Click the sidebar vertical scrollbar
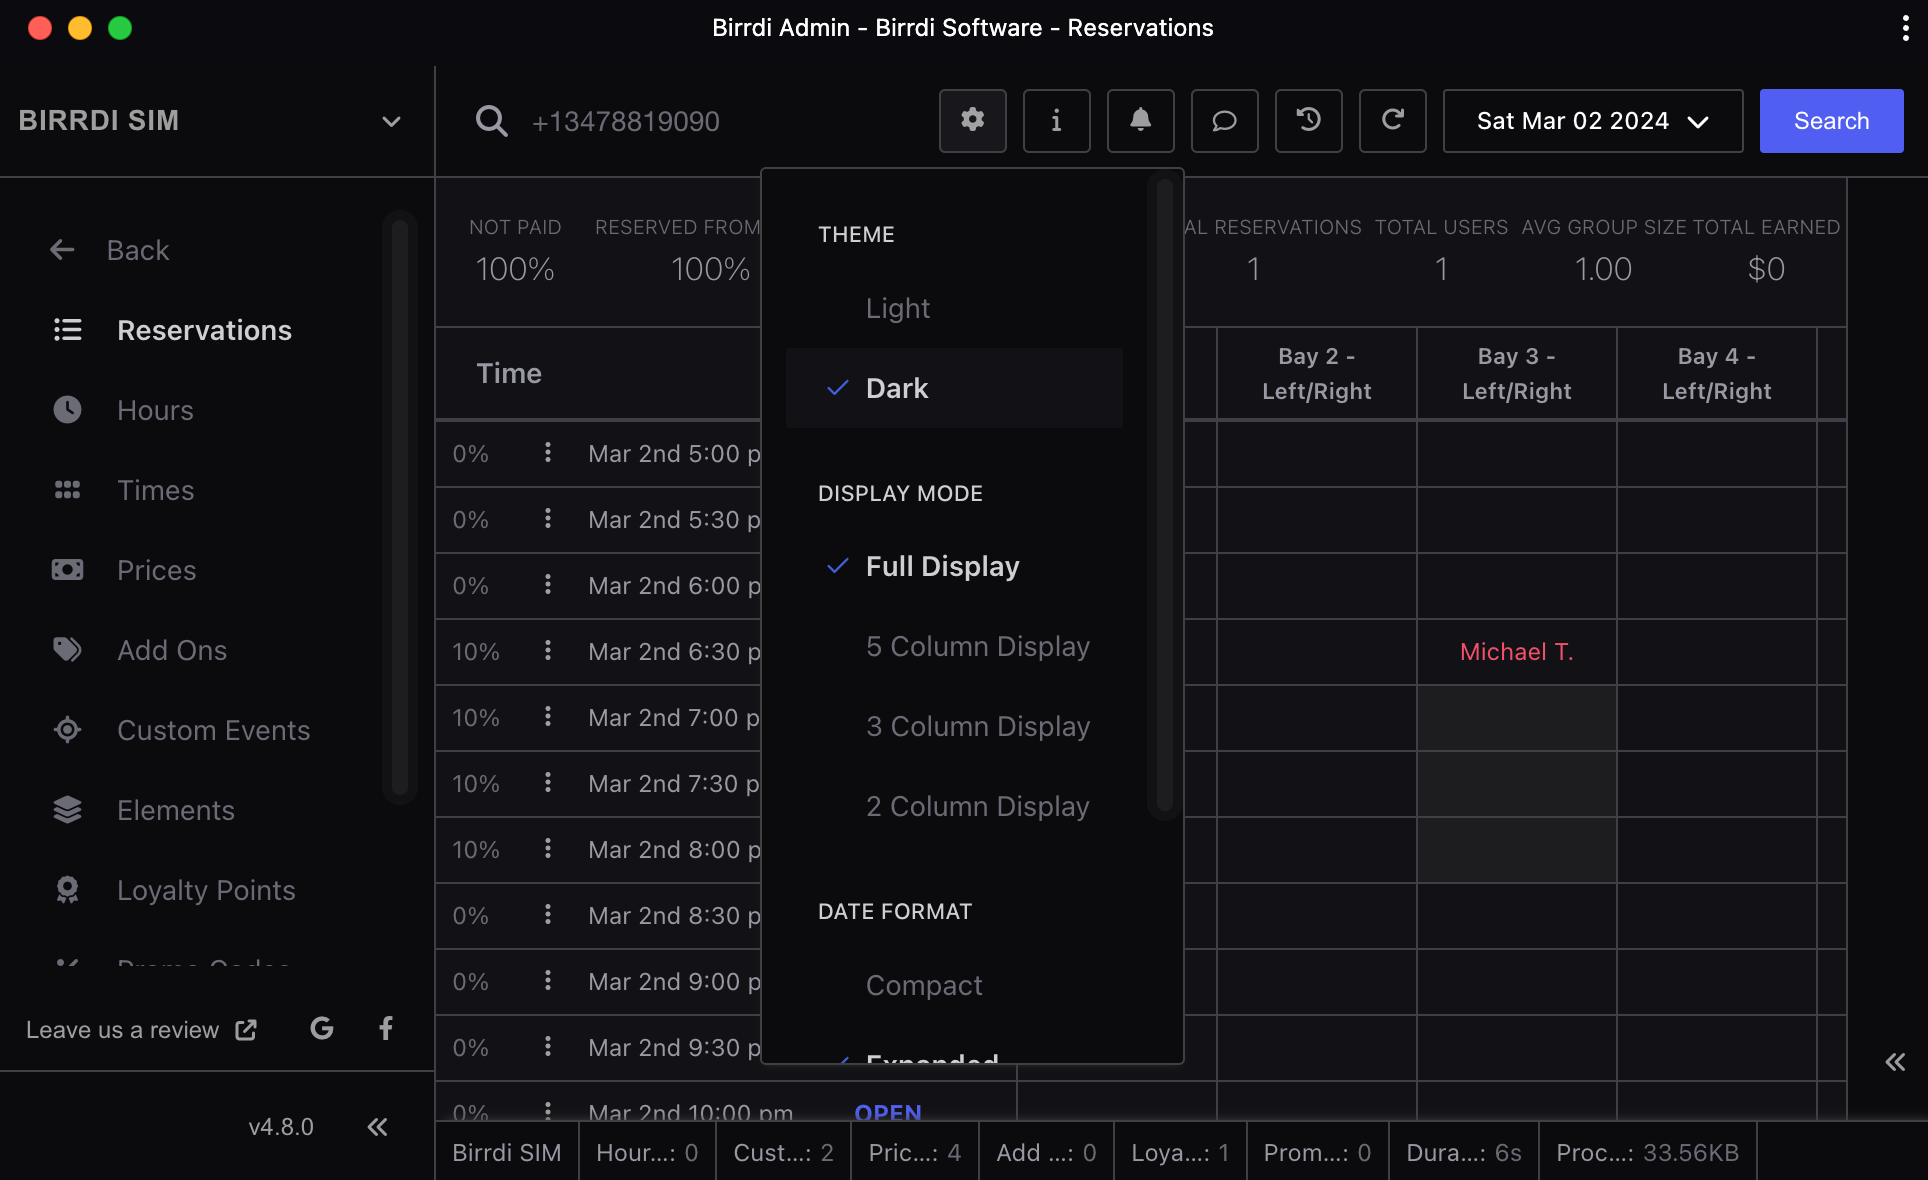 pos(400,507)
